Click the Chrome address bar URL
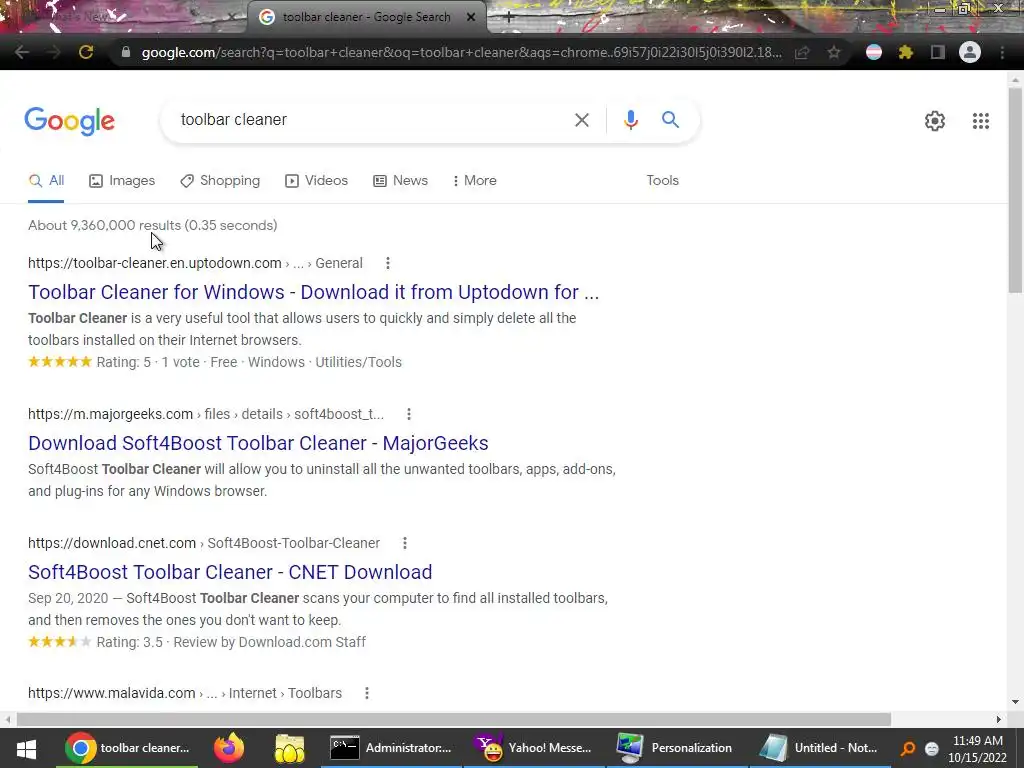The height and width of the screenshot is (768, 1024). (x=461, y=52)
